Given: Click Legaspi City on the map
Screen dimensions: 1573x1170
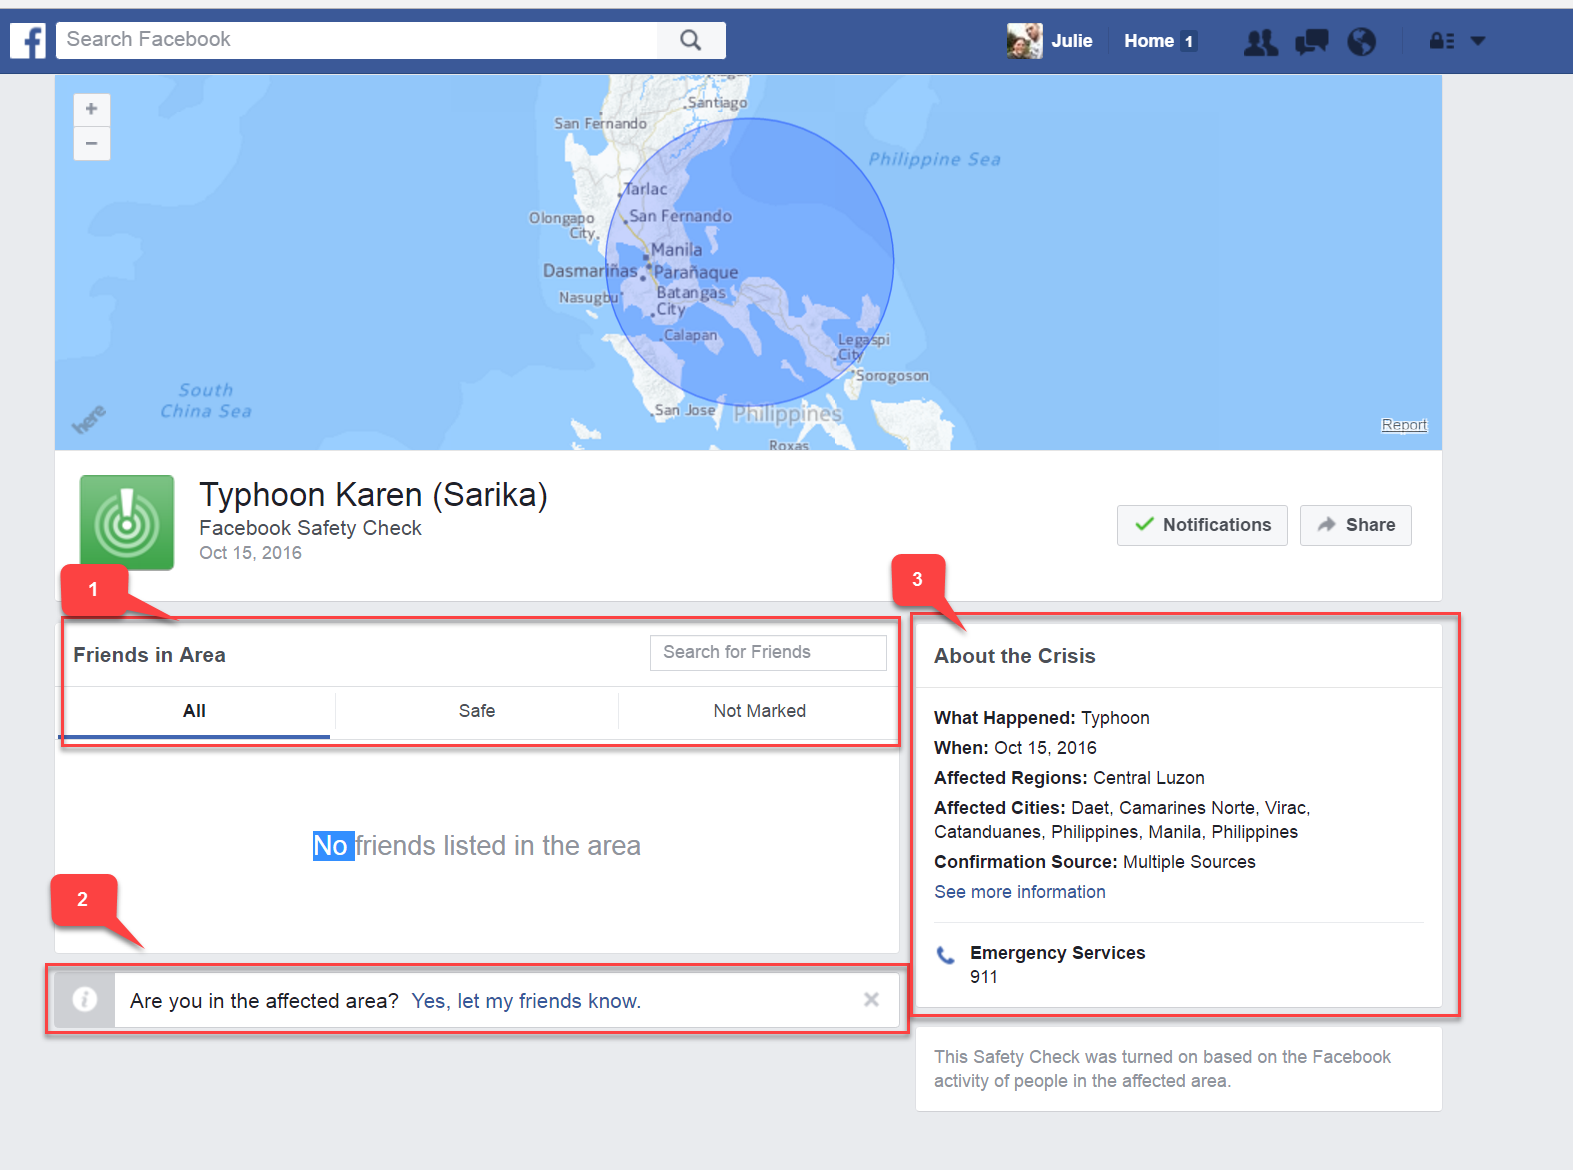Looking at the screenshot, I should (863, 347).
